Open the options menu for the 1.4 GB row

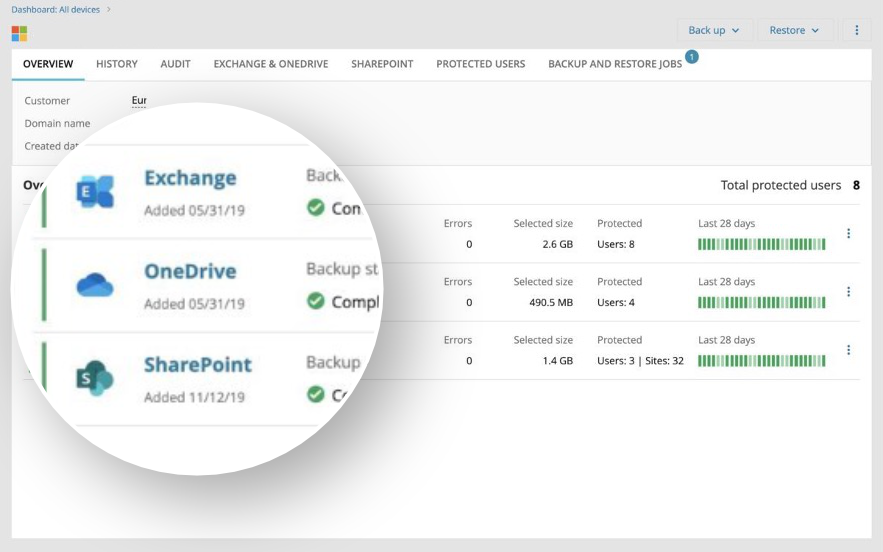click(849, 350)
